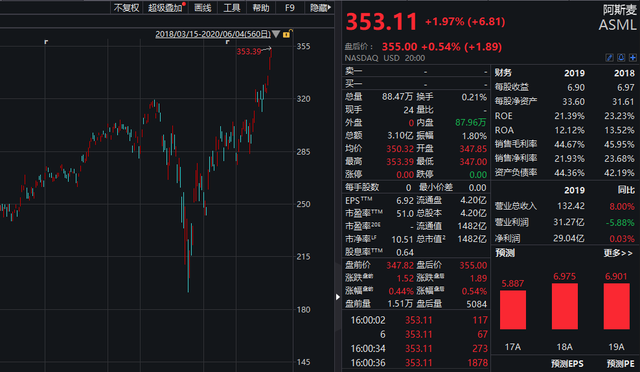
Task: Open 更多>> forecast details link
Action: coord(618,253)
